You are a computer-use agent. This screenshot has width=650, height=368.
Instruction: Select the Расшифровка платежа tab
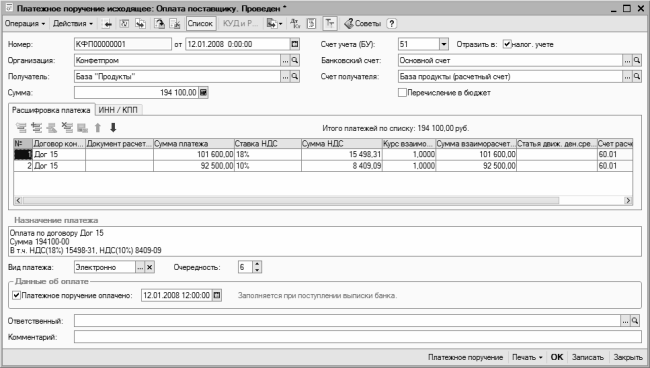tap(51, 110)
